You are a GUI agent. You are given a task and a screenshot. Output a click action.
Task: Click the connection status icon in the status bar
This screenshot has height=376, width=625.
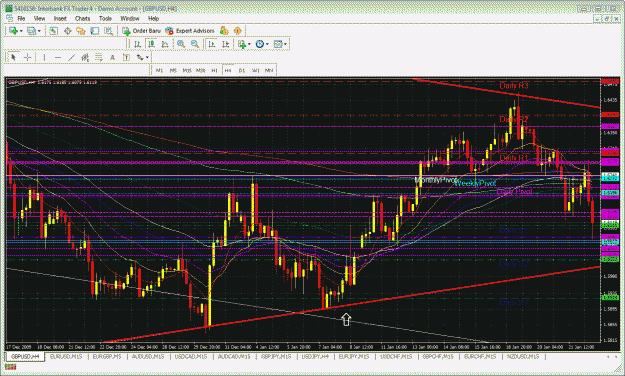[10, 366]
